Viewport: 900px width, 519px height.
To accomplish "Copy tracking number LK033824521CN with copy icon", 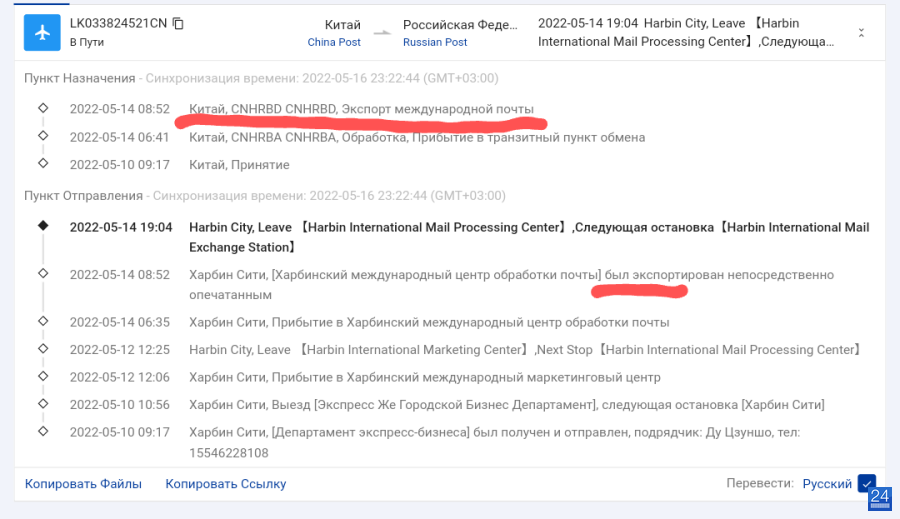I will point(178,24).
